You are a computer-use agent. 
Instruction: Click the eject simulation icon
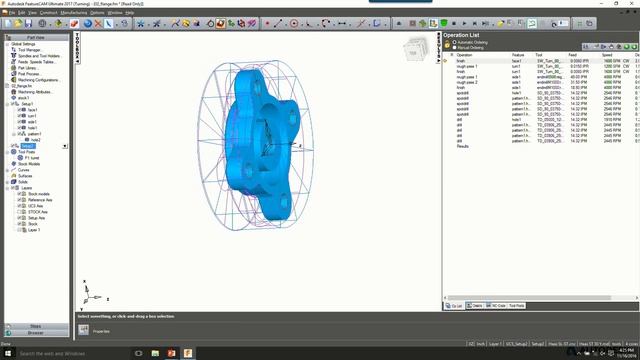pyautogui.click(x=399, y=24)
